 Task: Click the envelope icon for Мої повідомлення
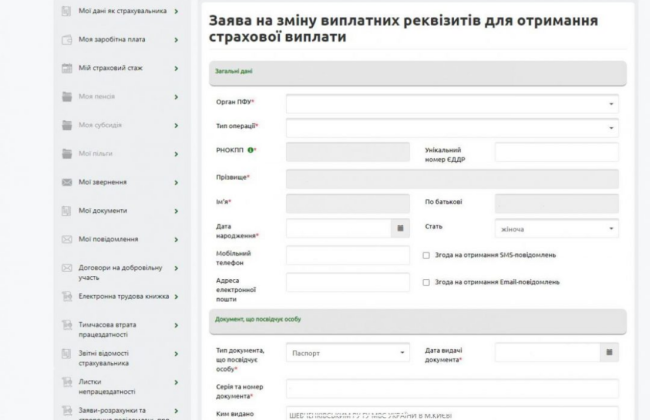click(66, 240)
